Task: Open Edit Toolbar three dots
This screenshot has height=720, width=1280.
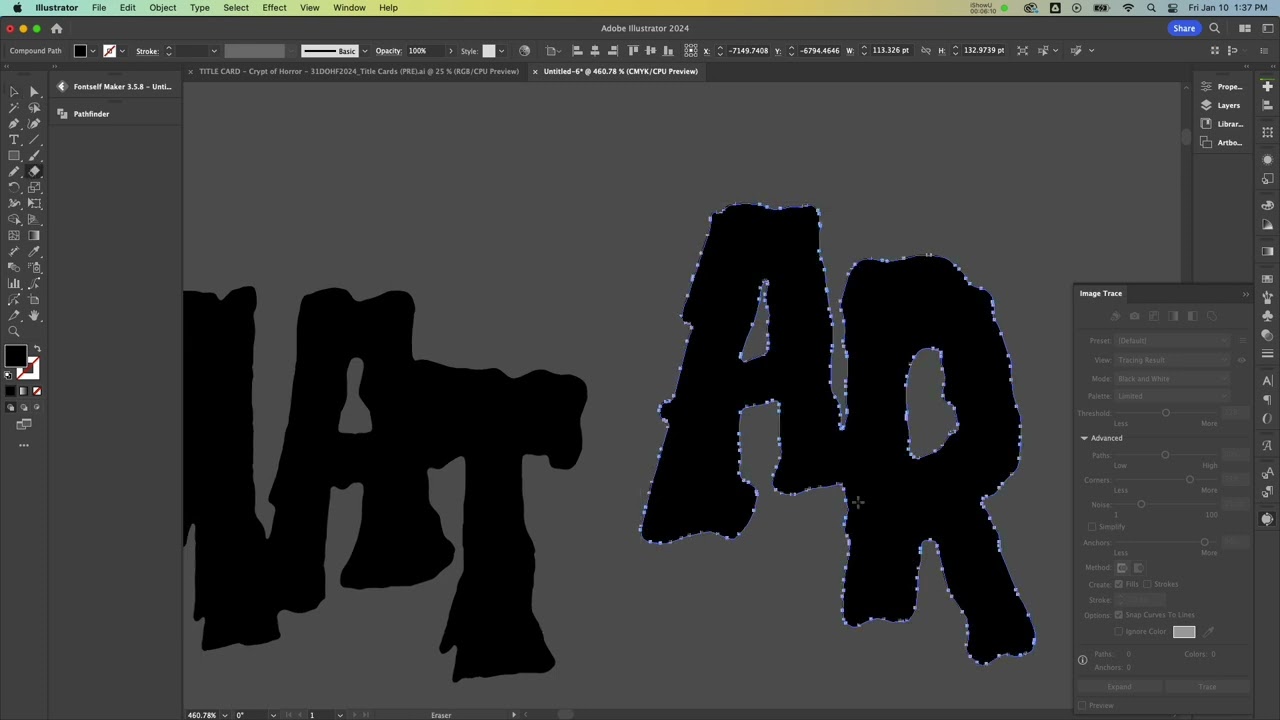Action: (24, 445)
